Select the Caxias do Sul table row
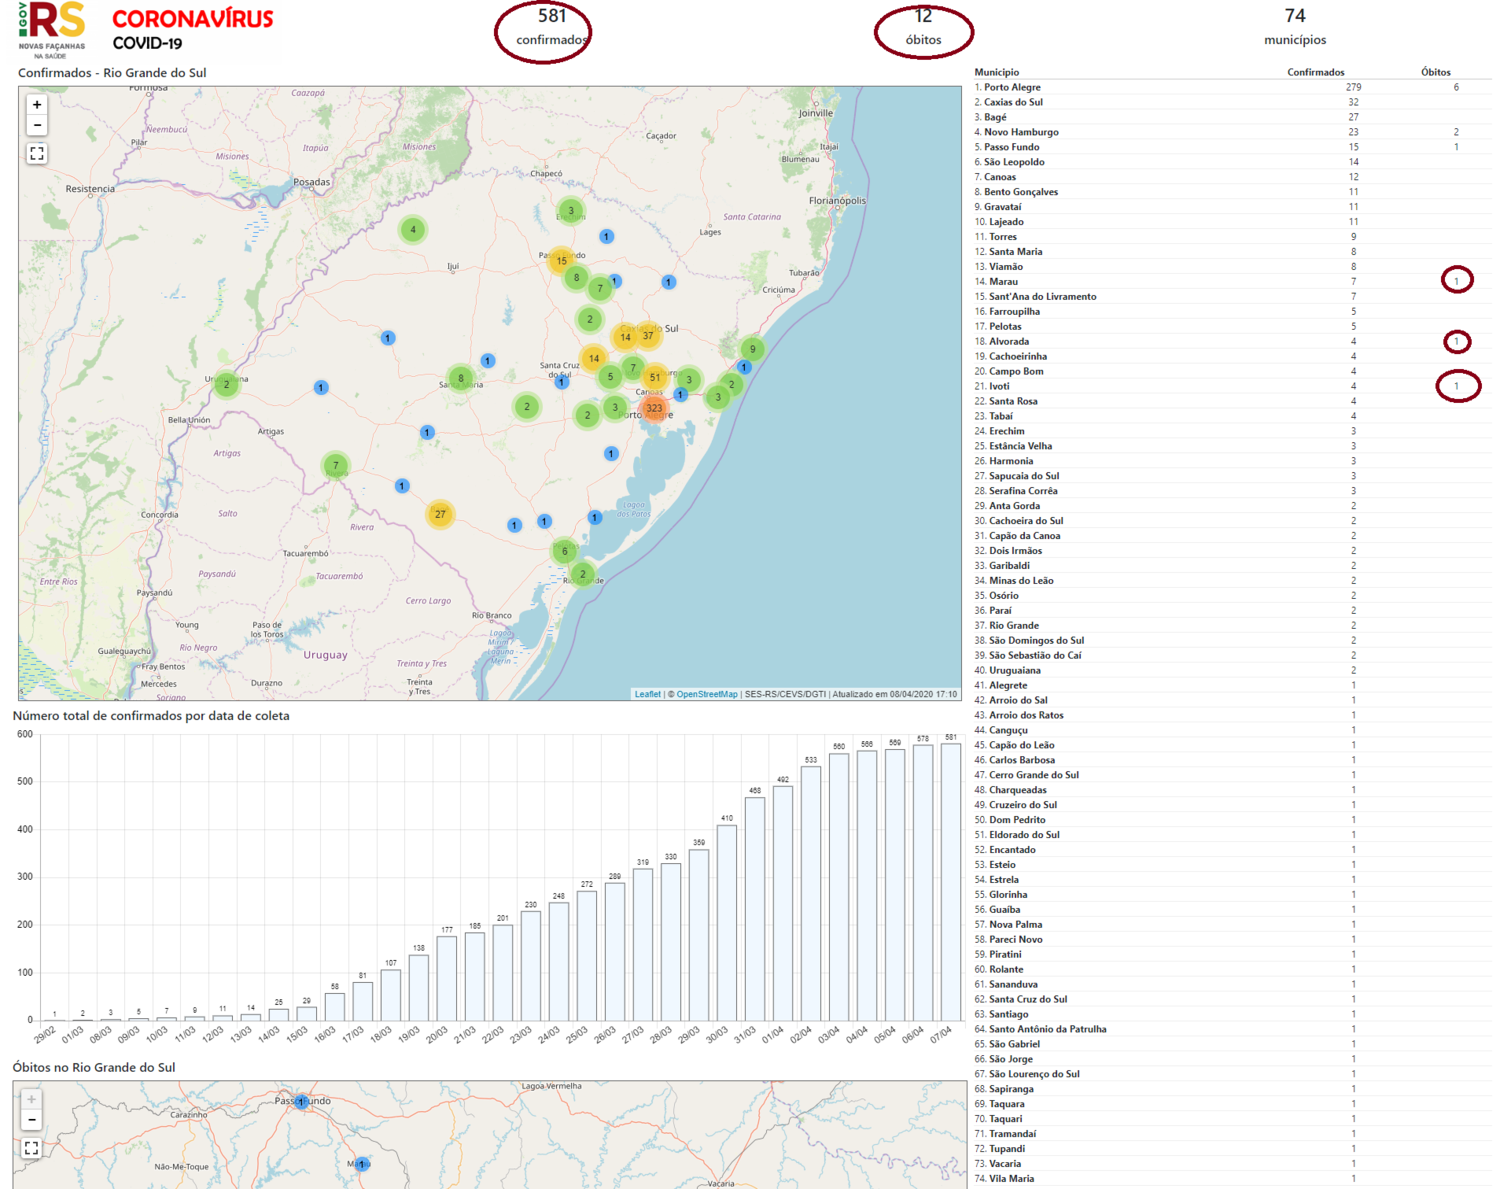 (x=1232, y=102)
